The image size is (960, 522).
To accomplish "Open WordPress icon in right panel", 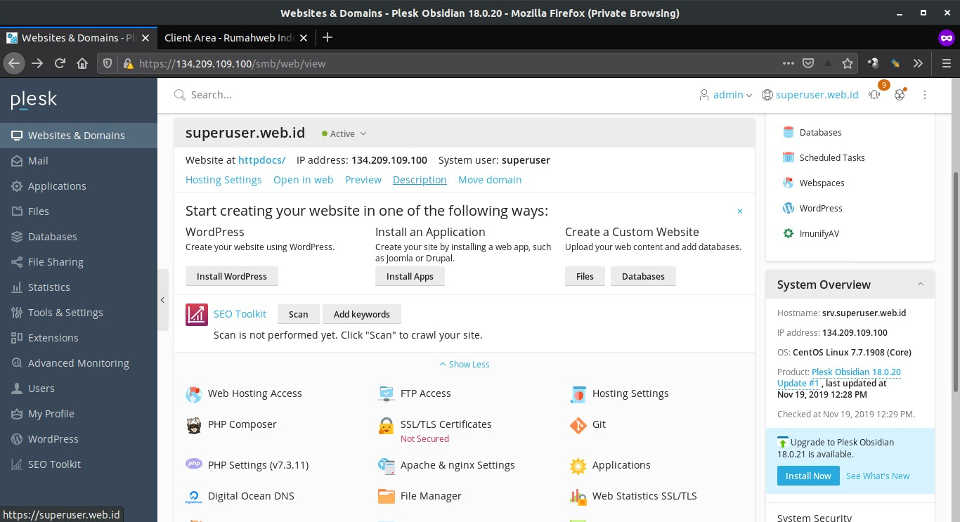I will click(789, 208).
